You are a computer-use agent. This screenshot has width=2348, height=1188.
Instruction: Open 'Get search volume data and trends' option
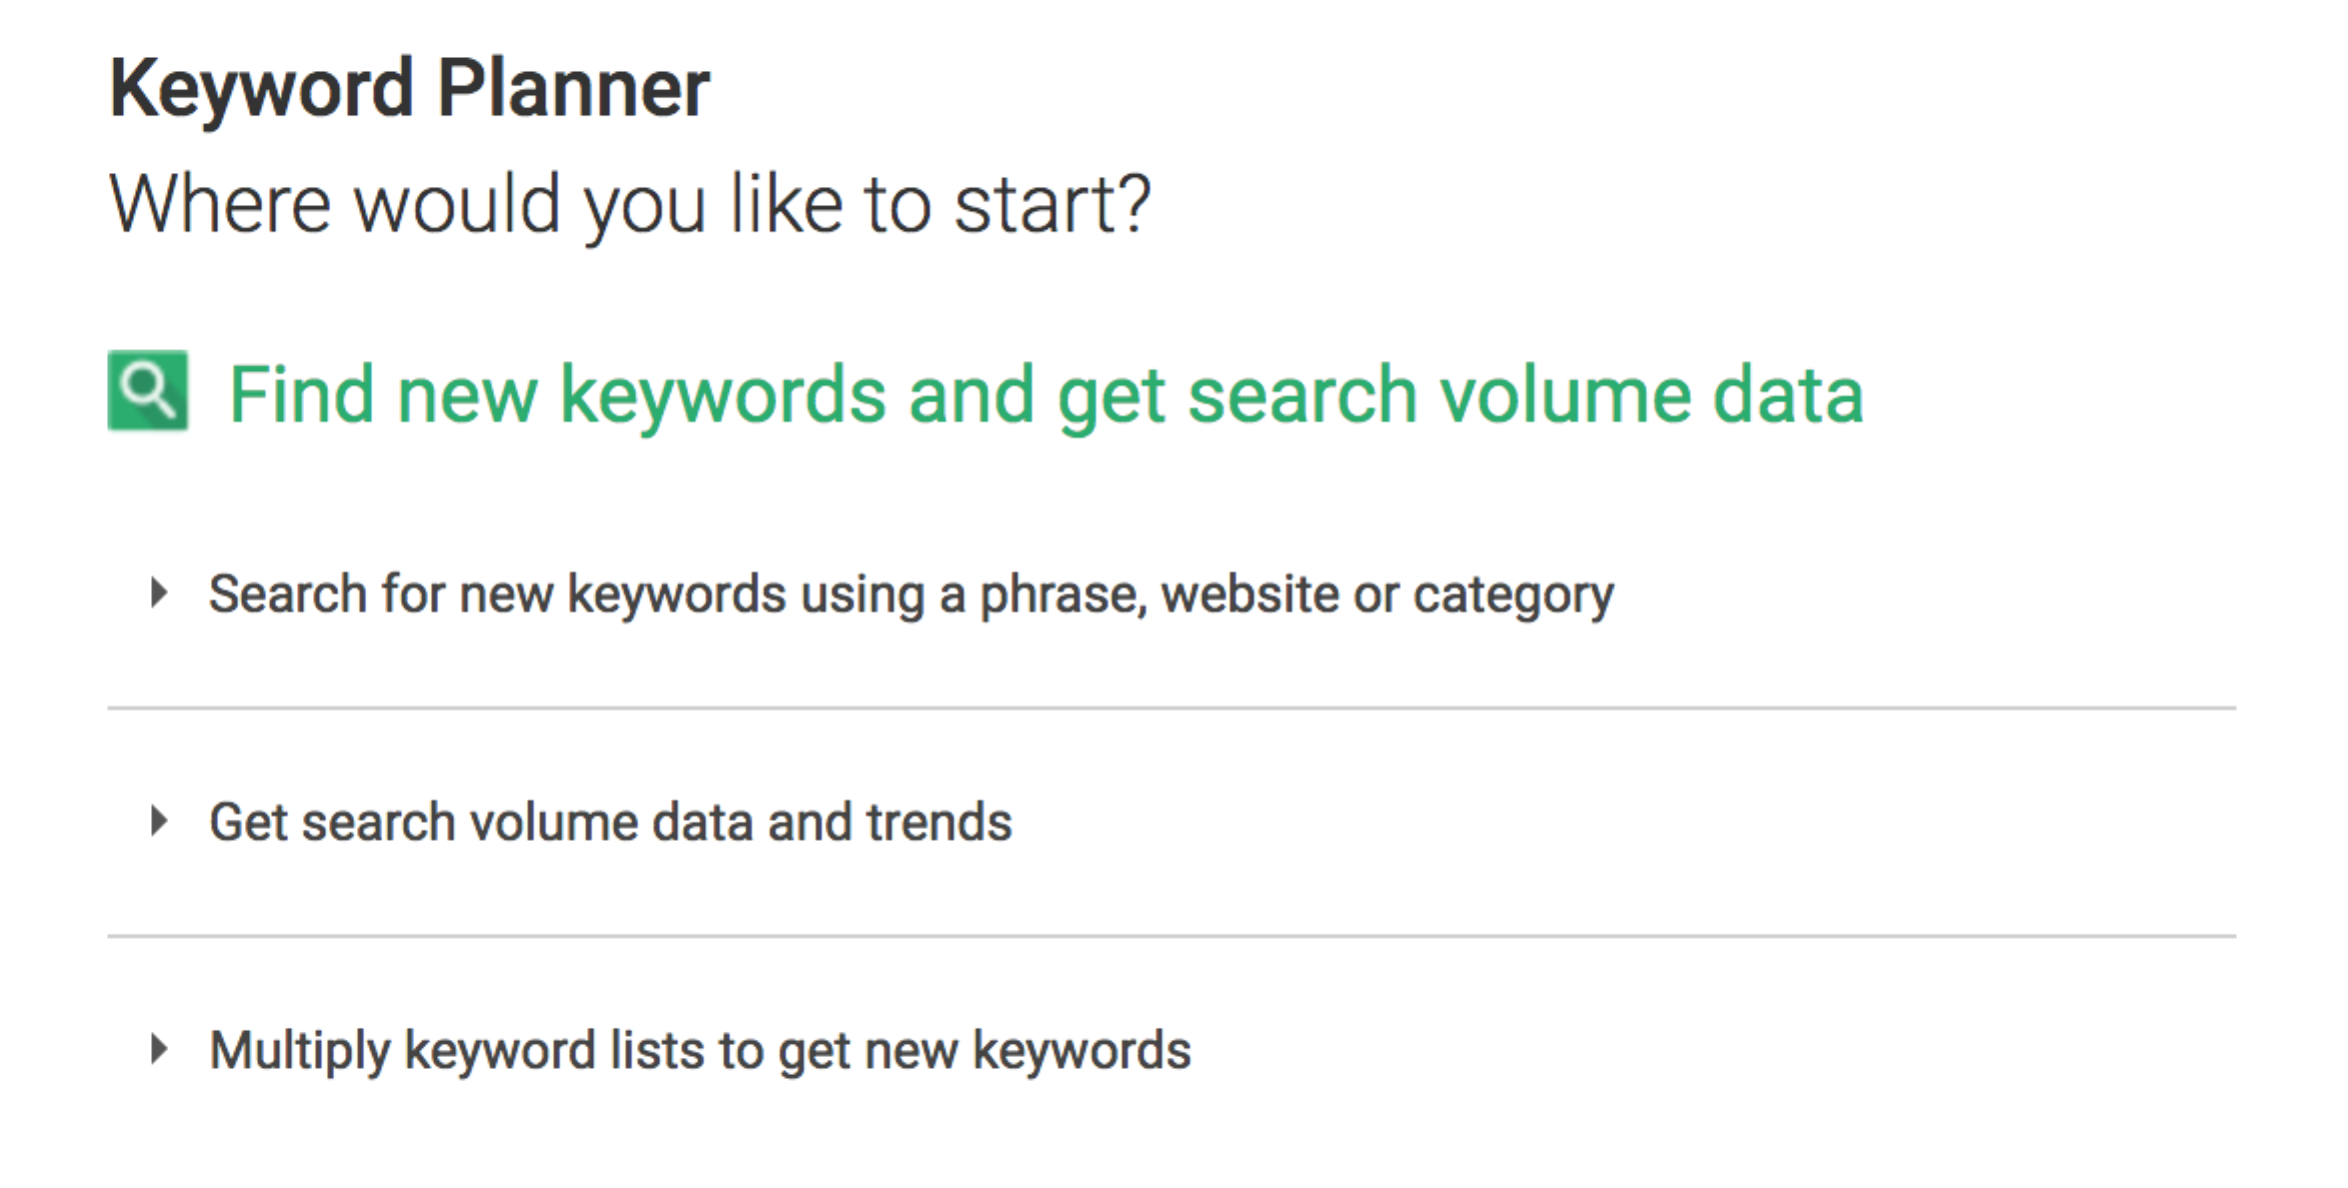[x=610, y=822]
